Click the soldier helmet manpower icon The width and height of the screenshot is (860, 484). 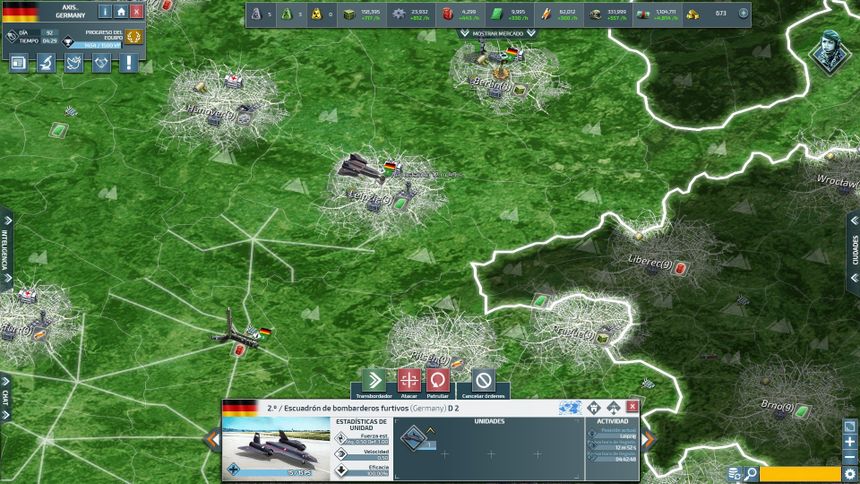(595, 14)
